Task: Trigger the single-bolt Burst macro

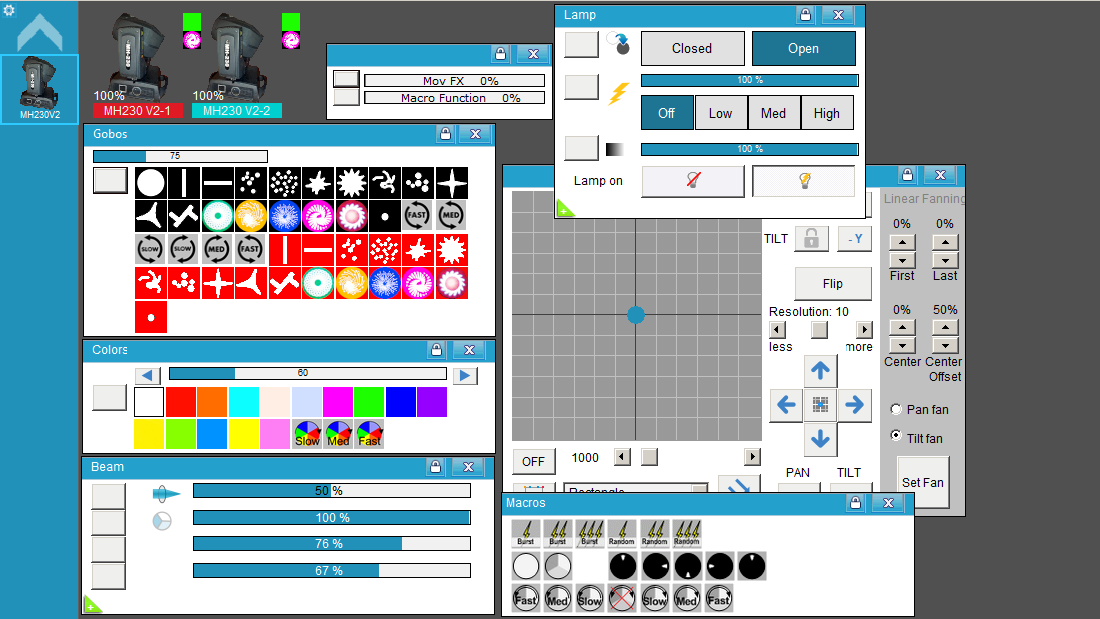Action: 525,533
